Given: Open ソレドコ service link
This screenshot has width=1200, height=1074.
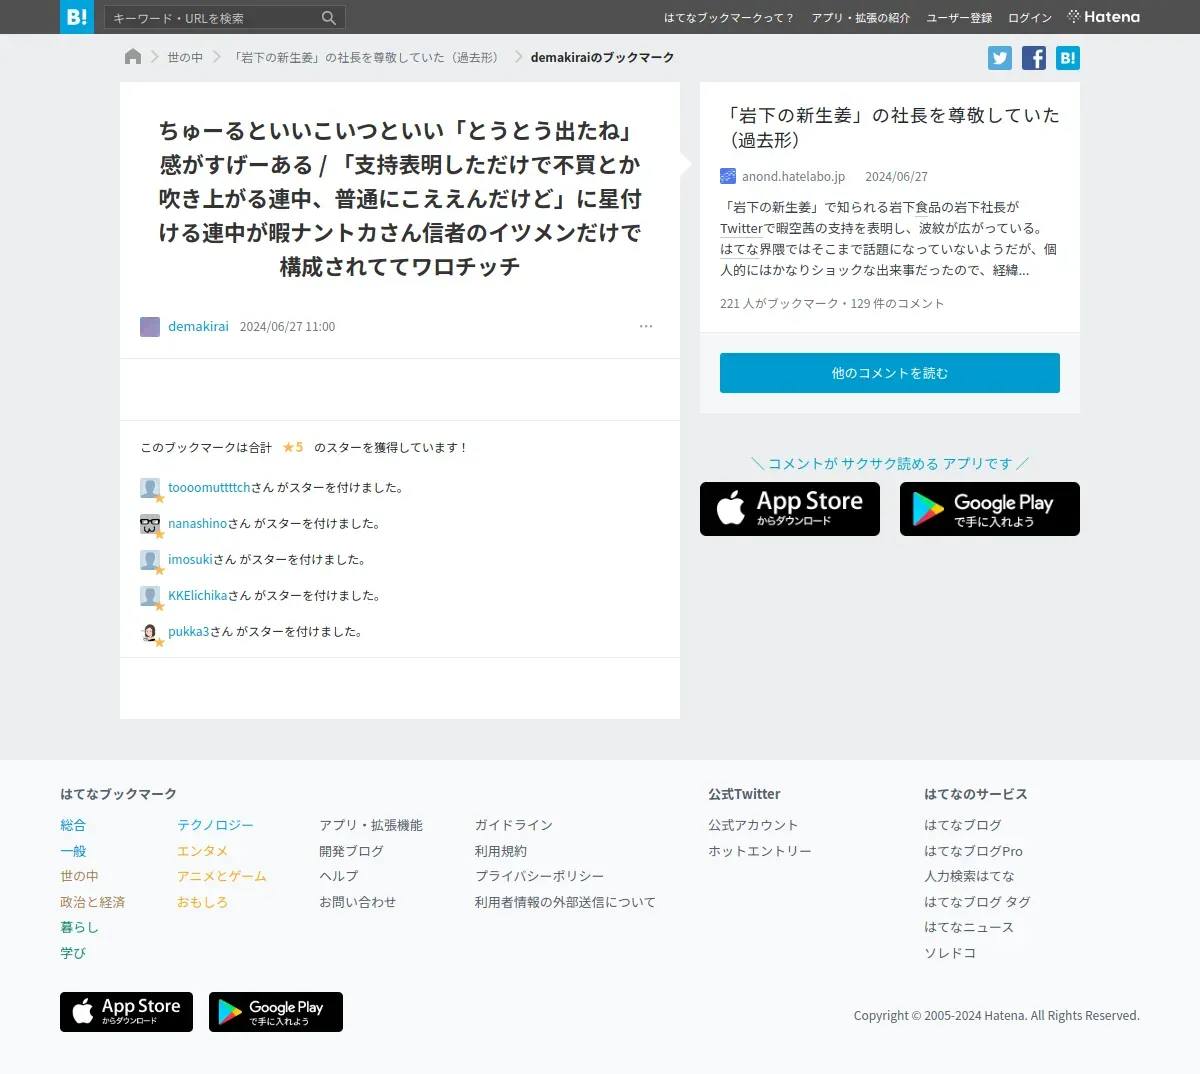Looking at the screenshot, I should tap(950, 953).
